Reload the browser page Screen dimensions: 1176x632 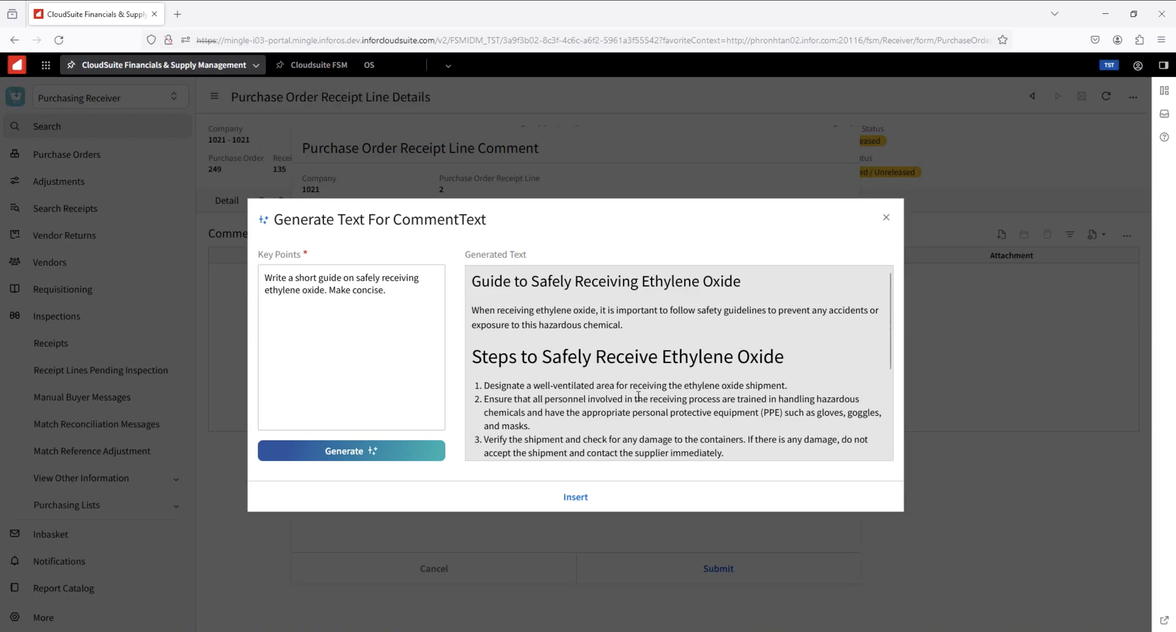click(58, 40)
